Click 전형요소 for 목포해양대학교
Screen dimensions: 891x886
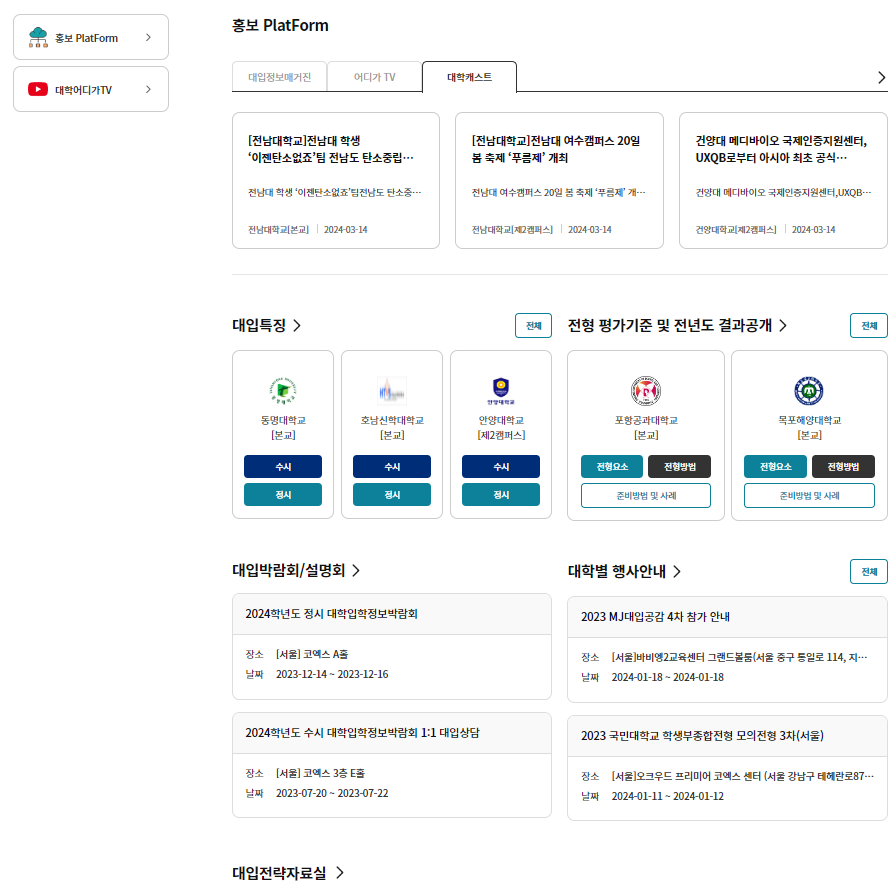click(776, 467)
